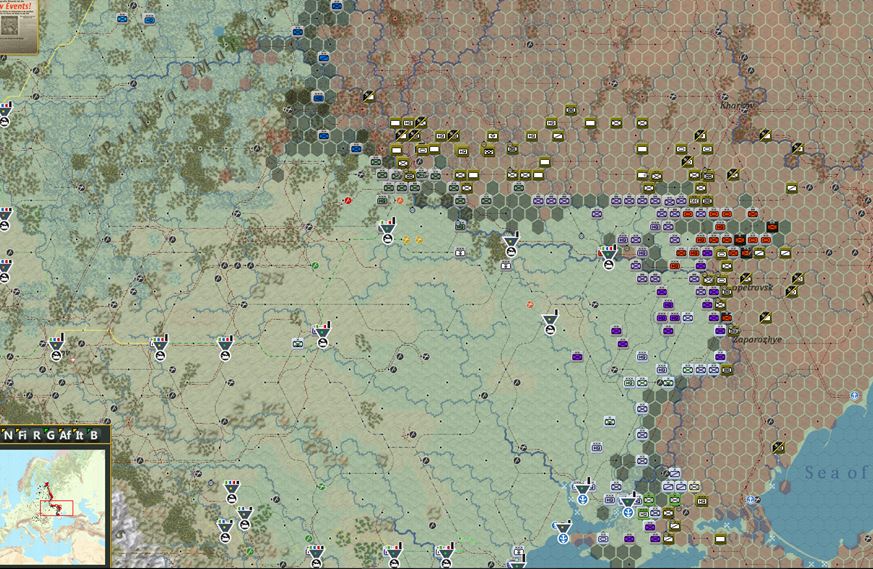Toggle the G nation filter
873x569 pixels.
tap(50, 435)
